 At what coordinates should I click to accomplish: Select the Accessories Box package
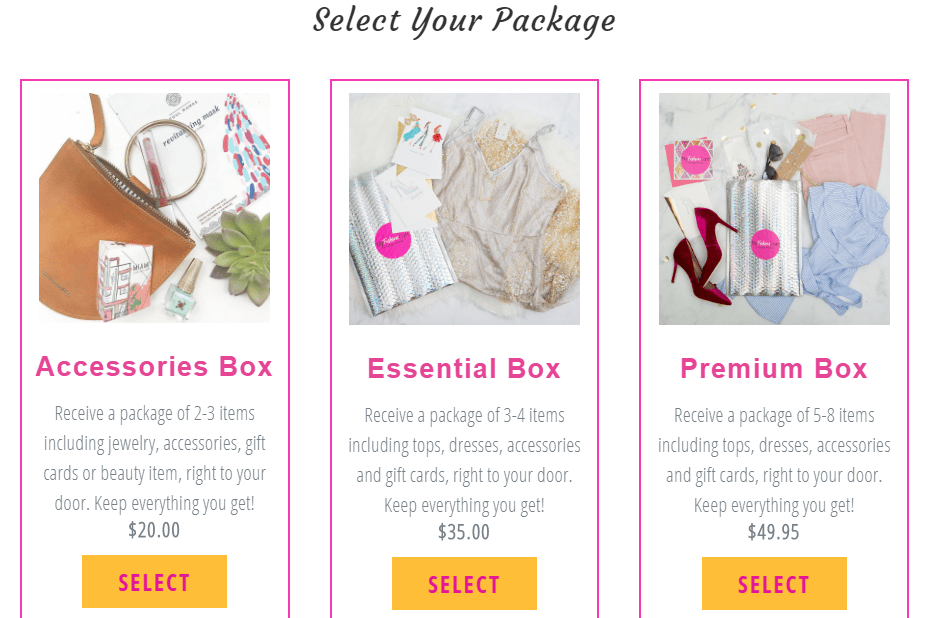coord(154,581)
